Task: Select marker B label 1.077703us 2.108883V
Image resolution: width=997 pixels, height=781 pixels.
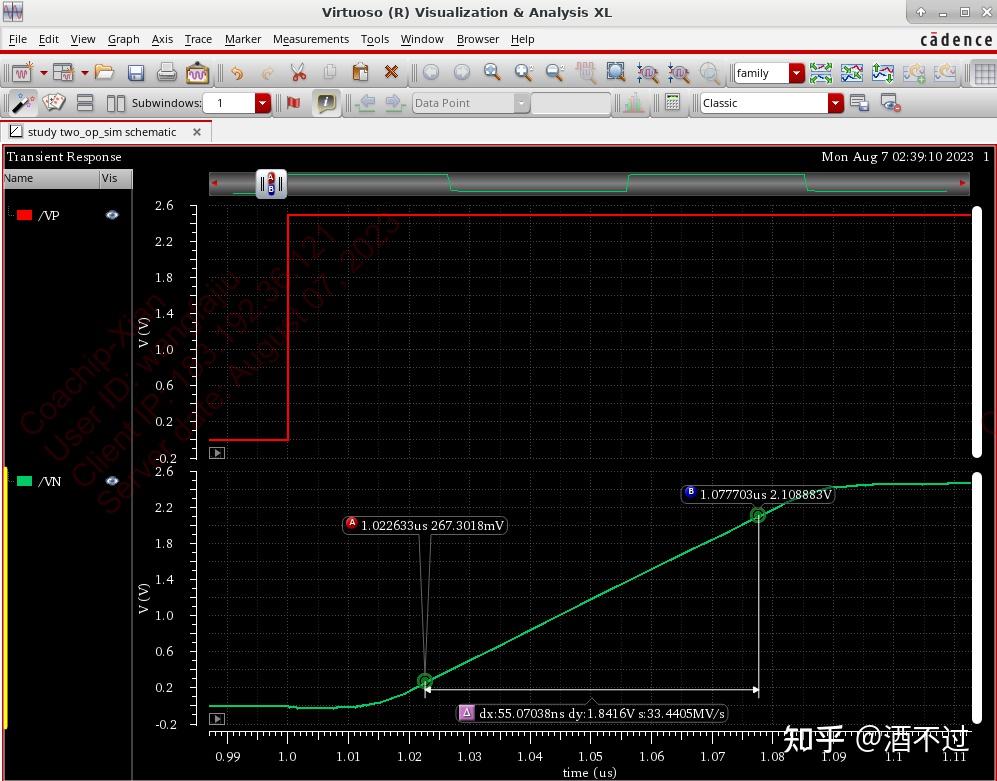Action: point(758,494)
